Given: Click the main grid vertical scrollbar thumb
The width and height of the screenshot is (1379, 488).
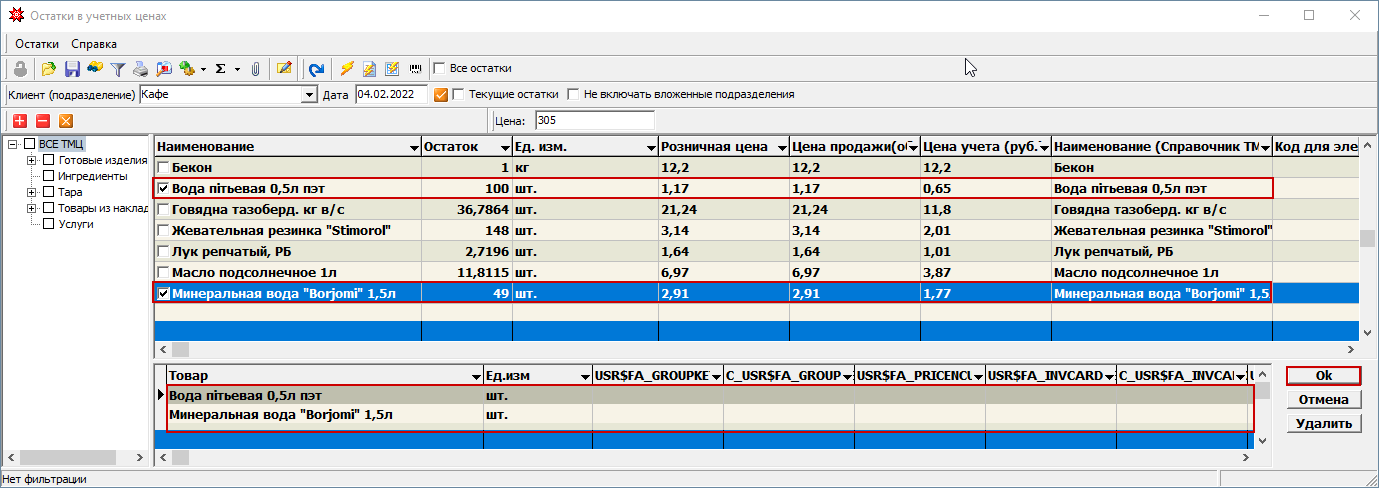Looking at the screenshot, I should 1366,238.
